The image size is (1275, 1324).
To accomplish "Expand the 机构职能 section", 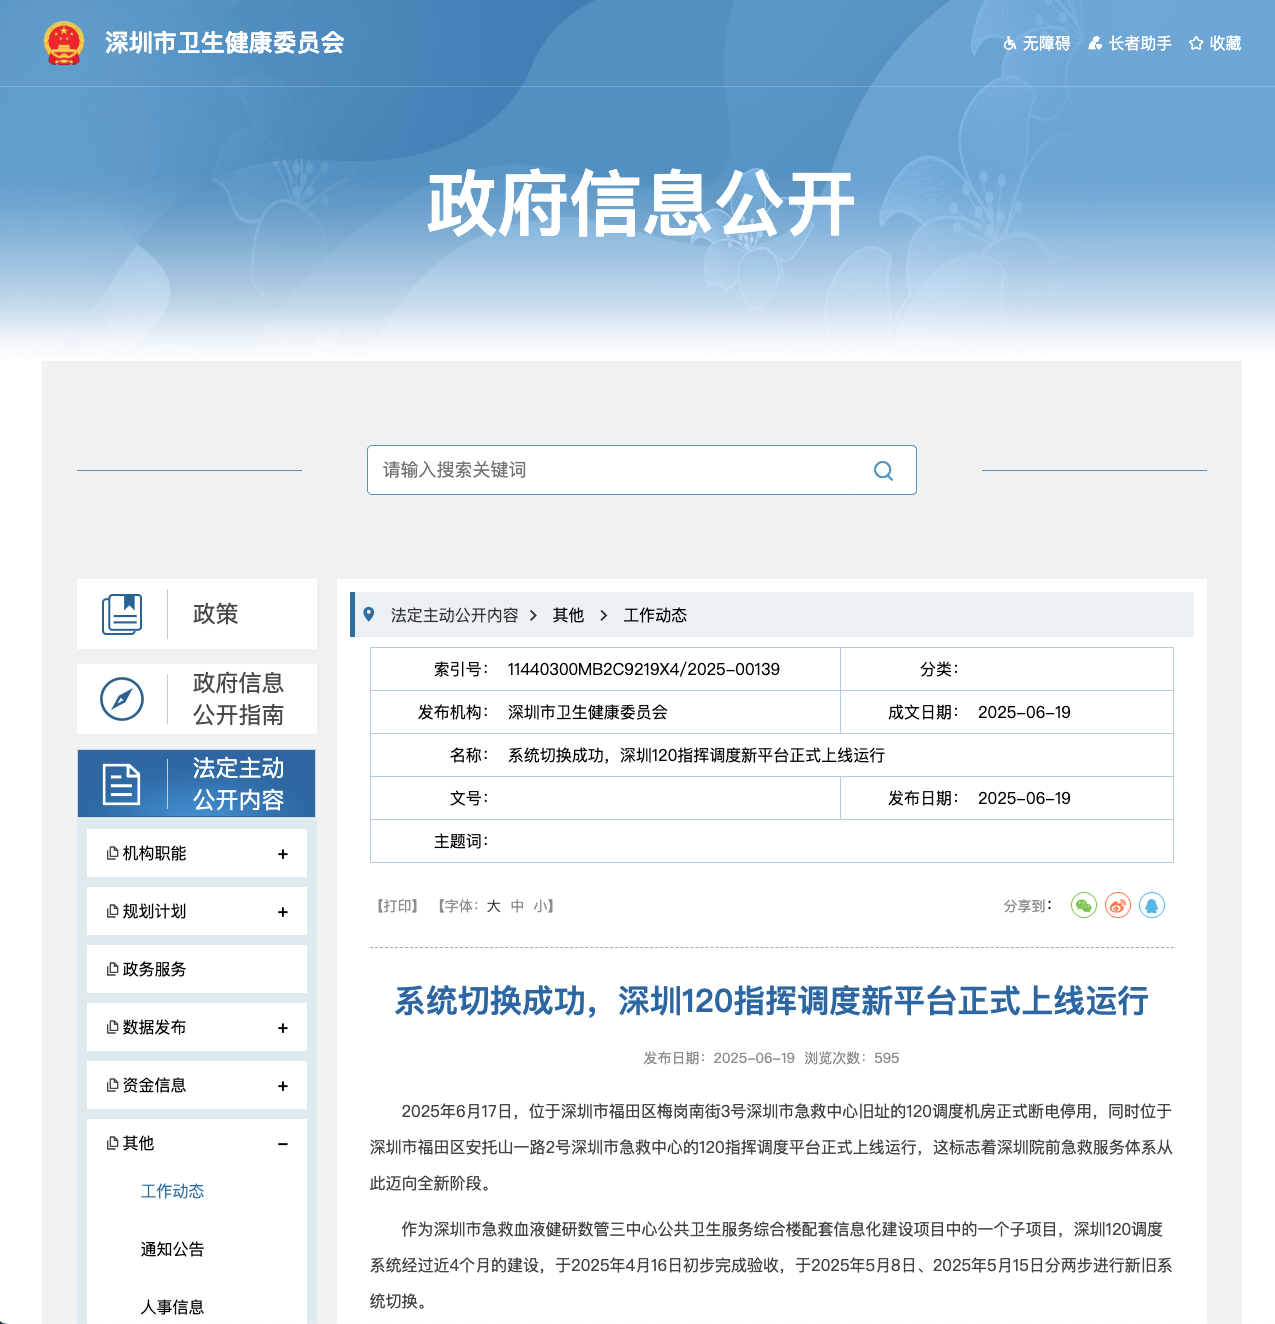I will pos(283,854).
